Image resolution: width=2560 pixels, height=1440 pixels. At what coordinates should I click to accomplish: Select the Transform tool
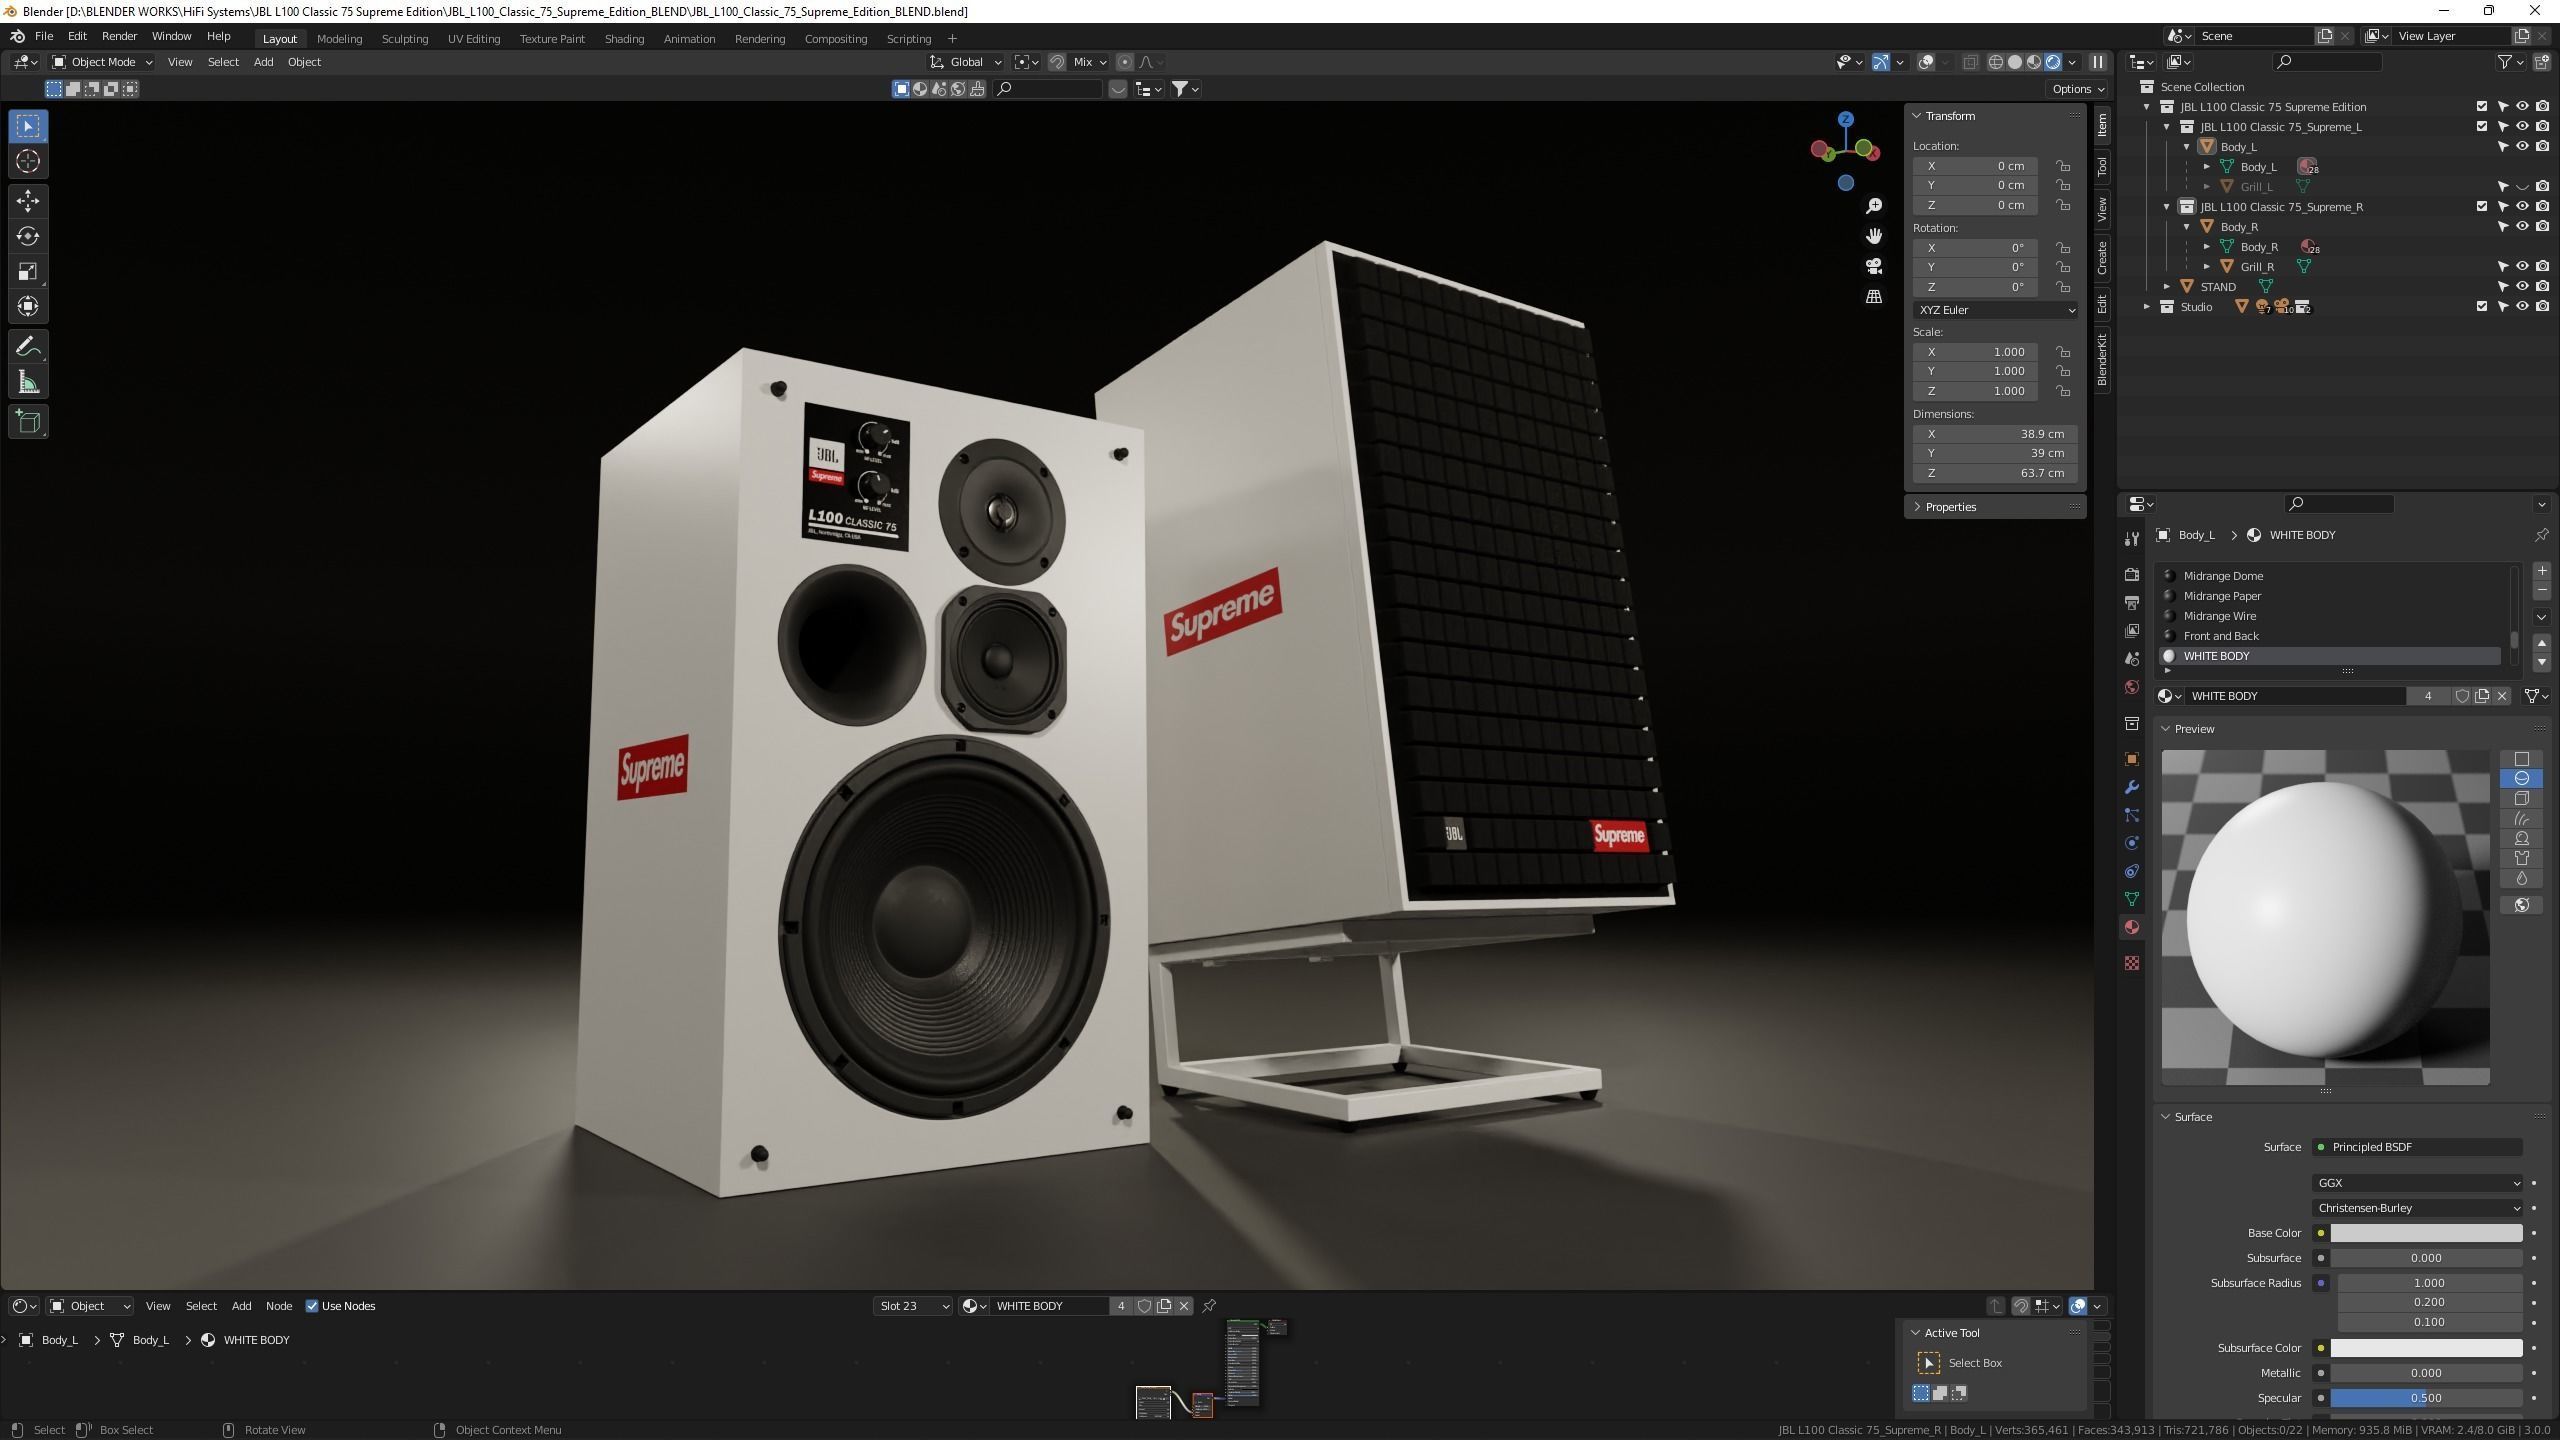pos(28,306)
